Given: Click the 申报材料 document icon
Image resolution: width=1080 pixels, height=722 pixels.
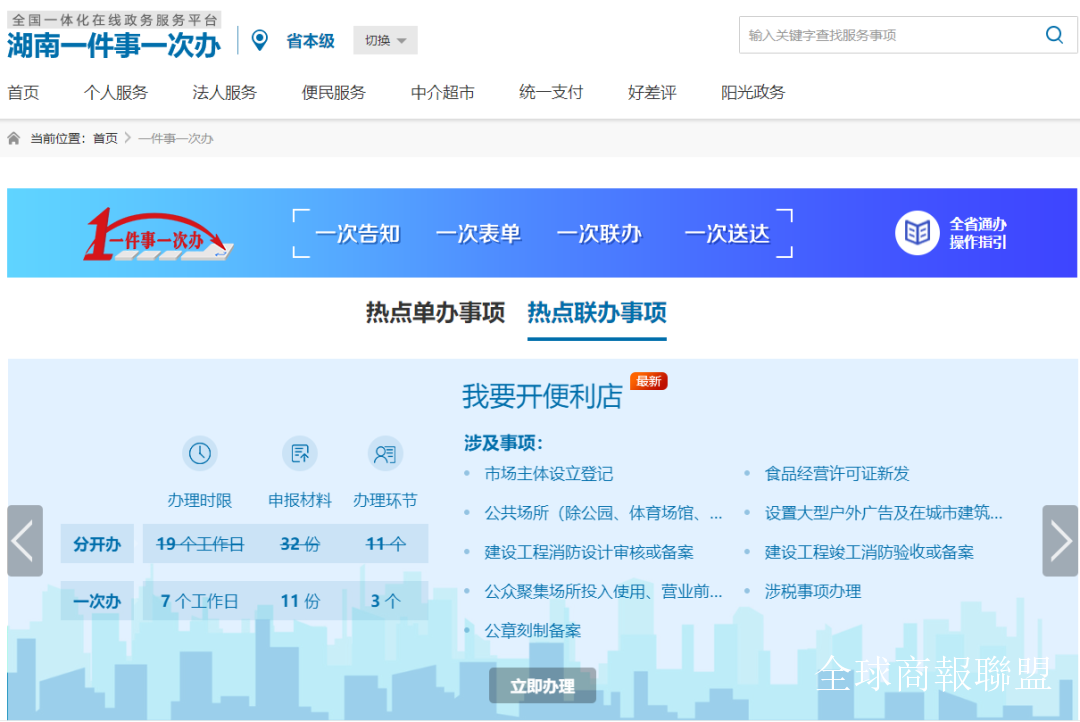Looking at the screenshot, I should pos(299,454).
